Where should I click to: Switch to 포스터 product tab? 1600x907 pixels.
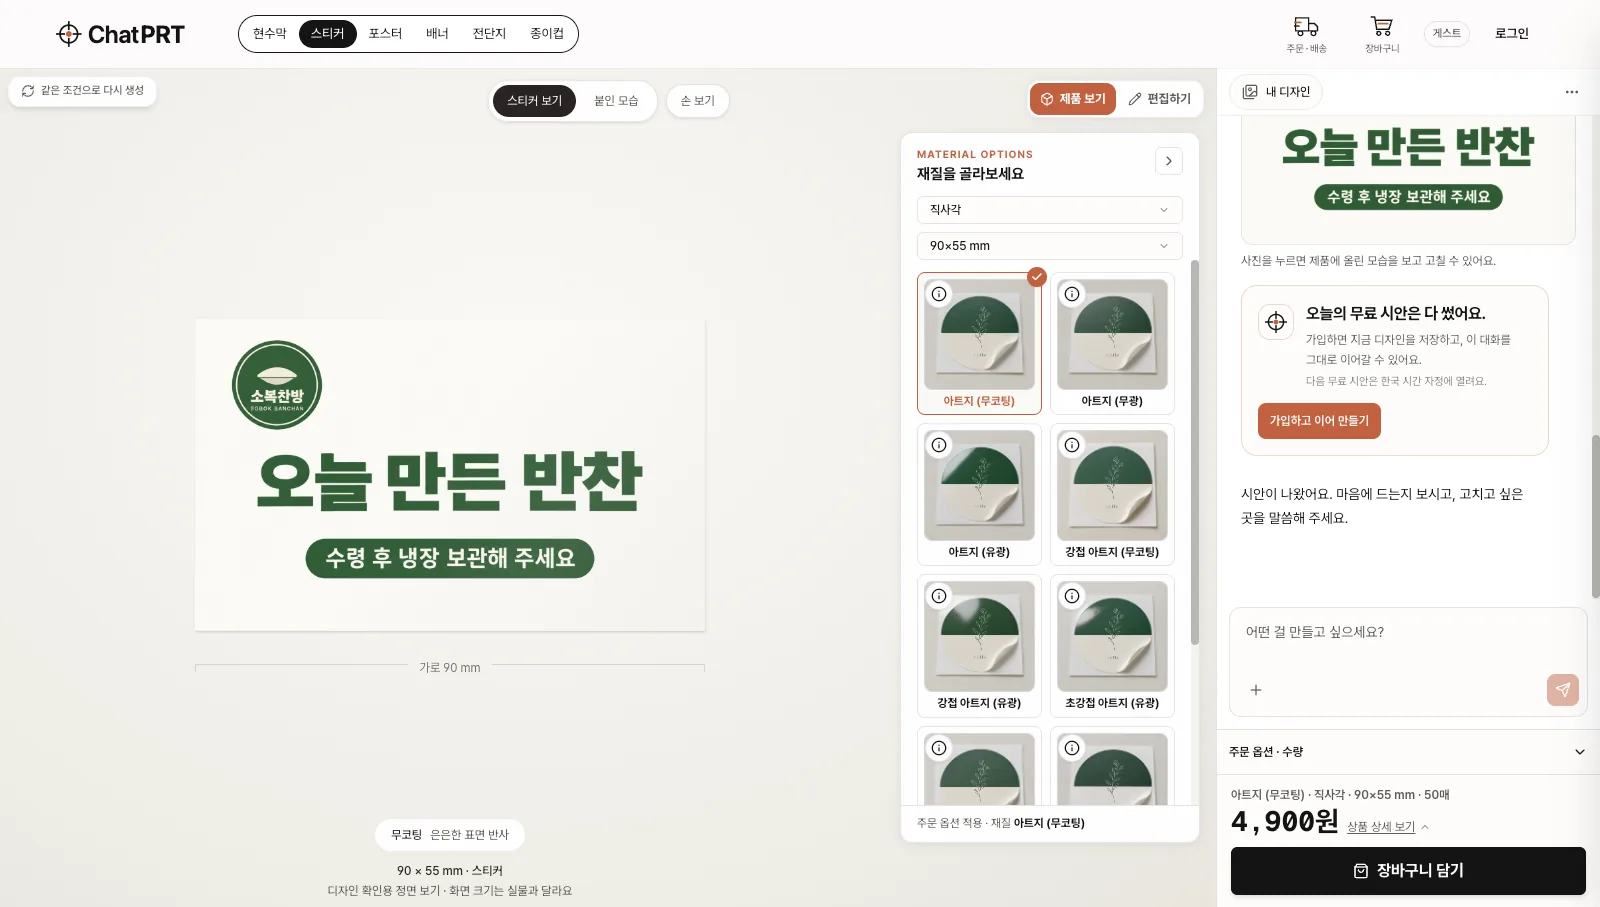pyautogui.click(x=385, y=34)
